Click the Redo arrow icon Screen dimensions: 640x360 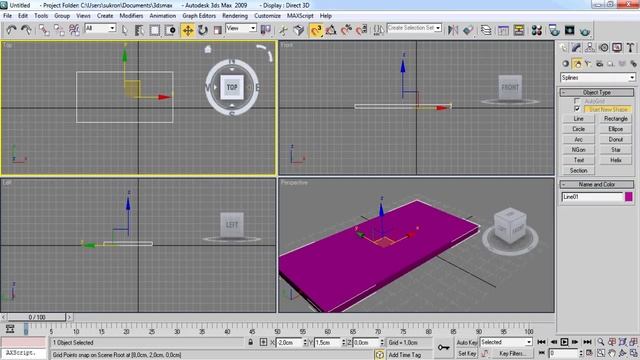(x=26, y=30)
